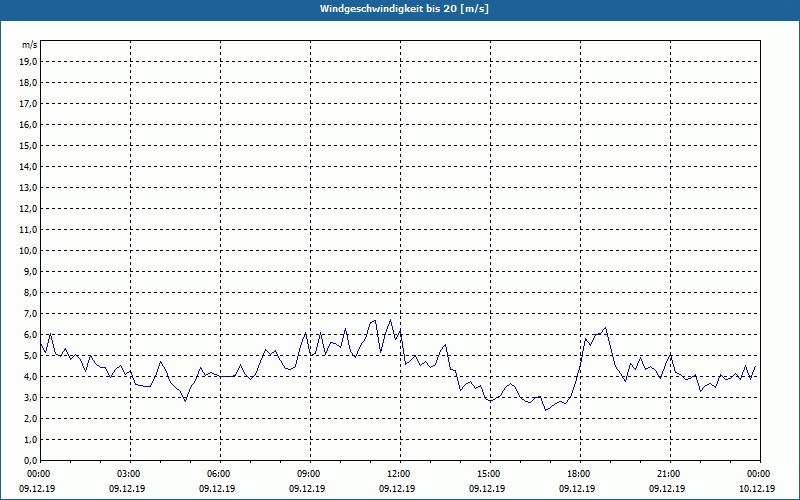Viewport: 800px width, 500px height.
Task: Click the 09:00 time label
Action: pyautogui.click(x=311, y=474)
